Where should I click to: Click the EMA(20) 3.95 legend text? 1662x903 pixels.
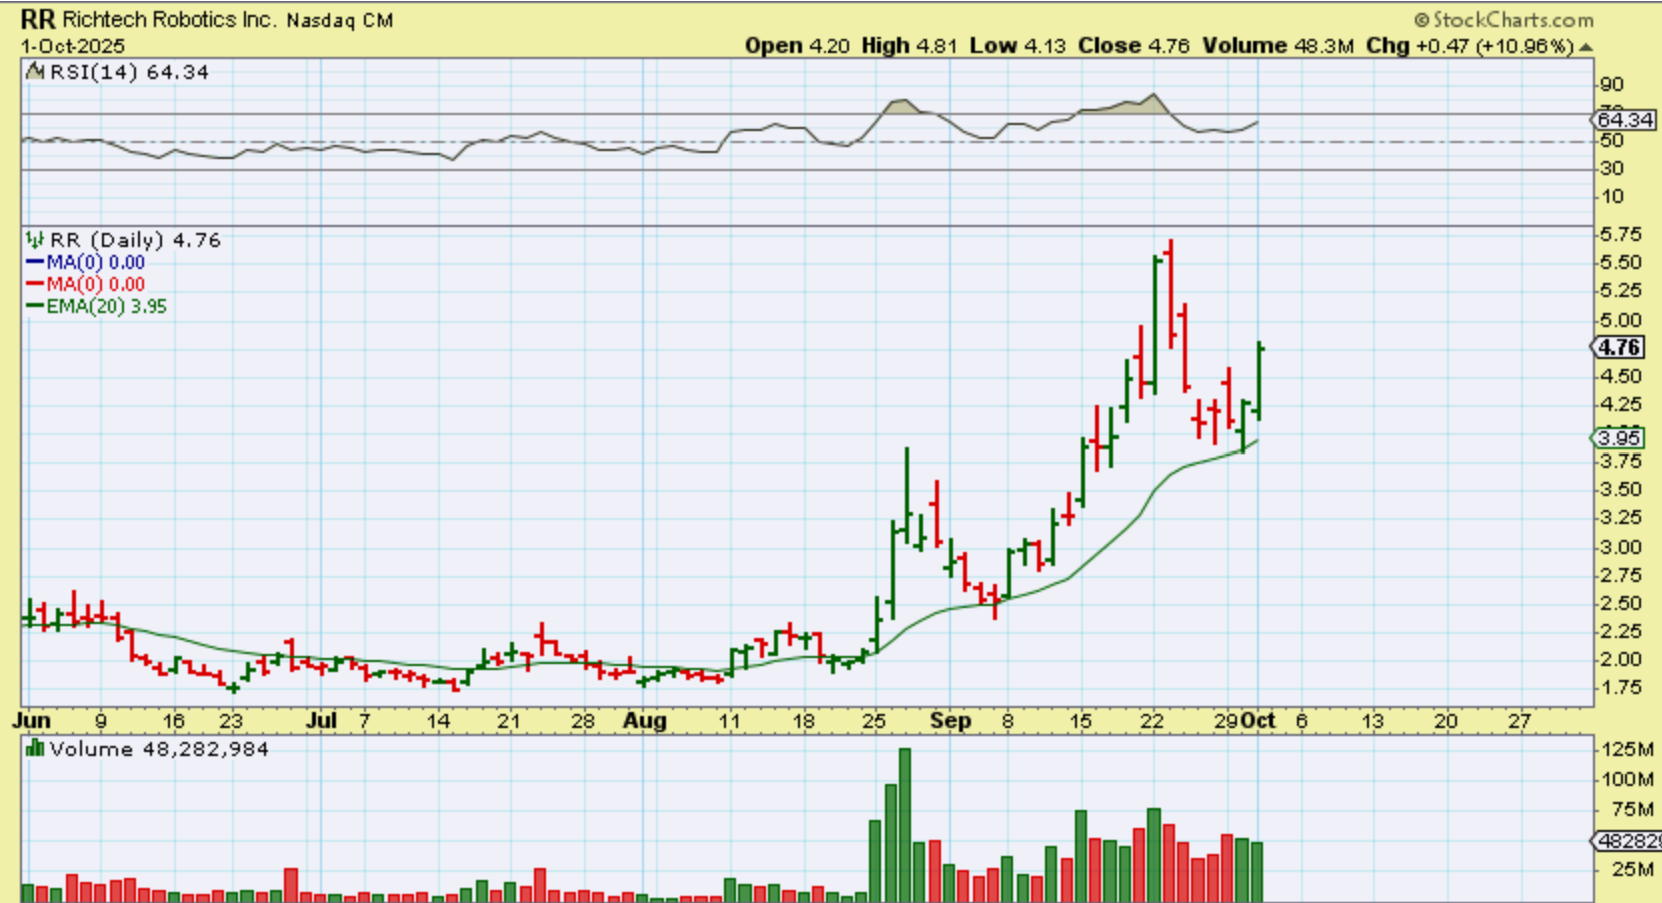point(106,307)
